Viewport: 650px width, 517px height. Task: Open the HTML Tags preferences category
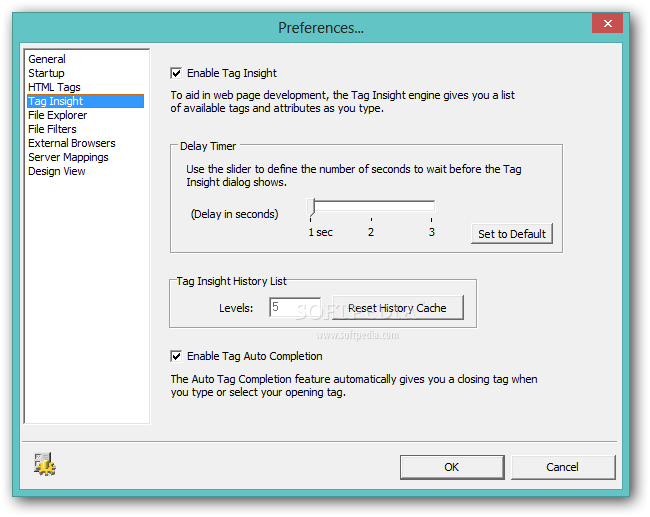click(x=85, y=87)
